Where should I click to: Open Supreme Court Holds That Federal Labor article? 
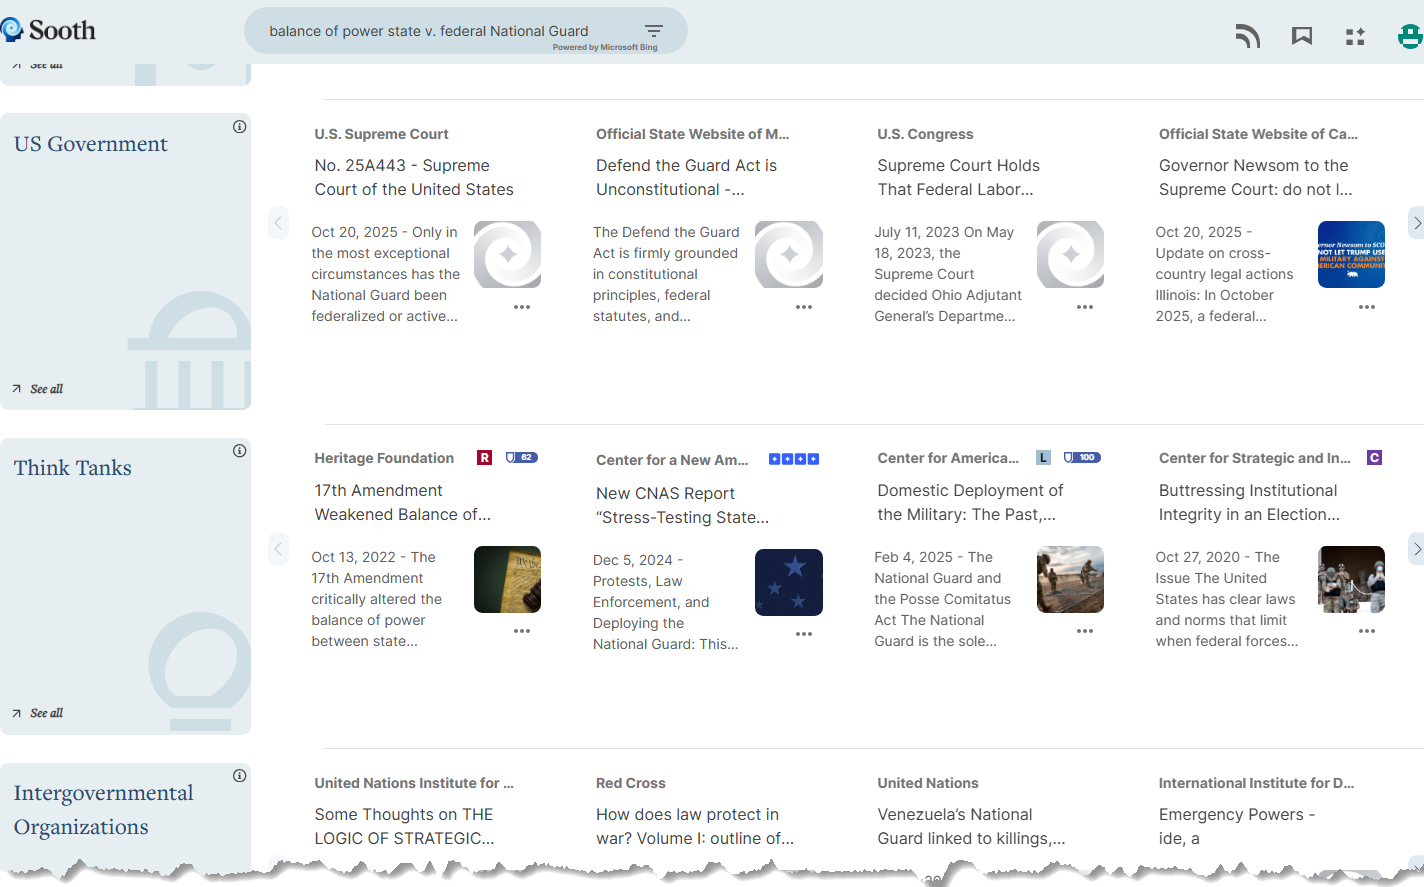coord(958,177)
